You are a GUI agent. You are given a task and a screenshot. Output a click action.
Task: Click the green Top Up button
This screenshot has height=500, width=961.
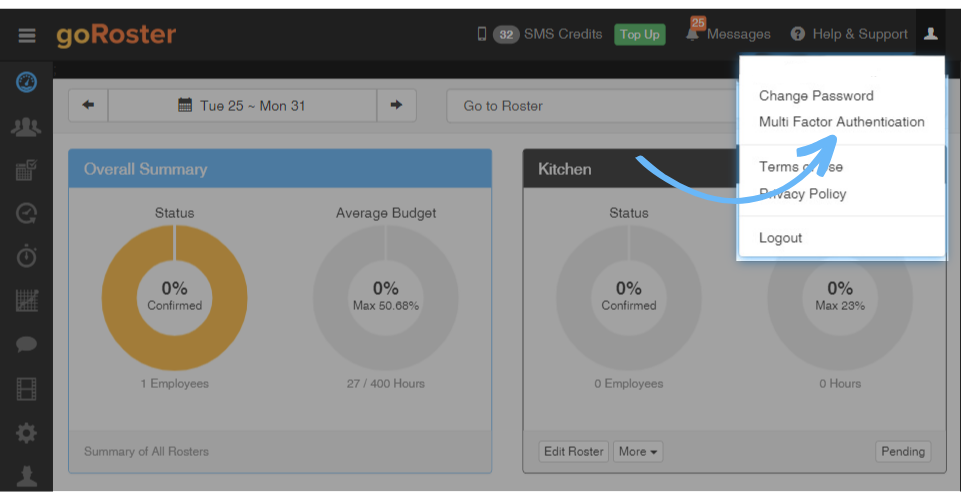640,34
